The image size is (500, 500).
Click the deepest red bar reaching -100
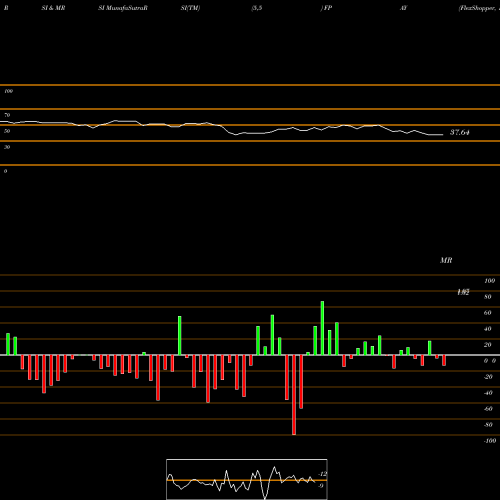tap(294, 395)
